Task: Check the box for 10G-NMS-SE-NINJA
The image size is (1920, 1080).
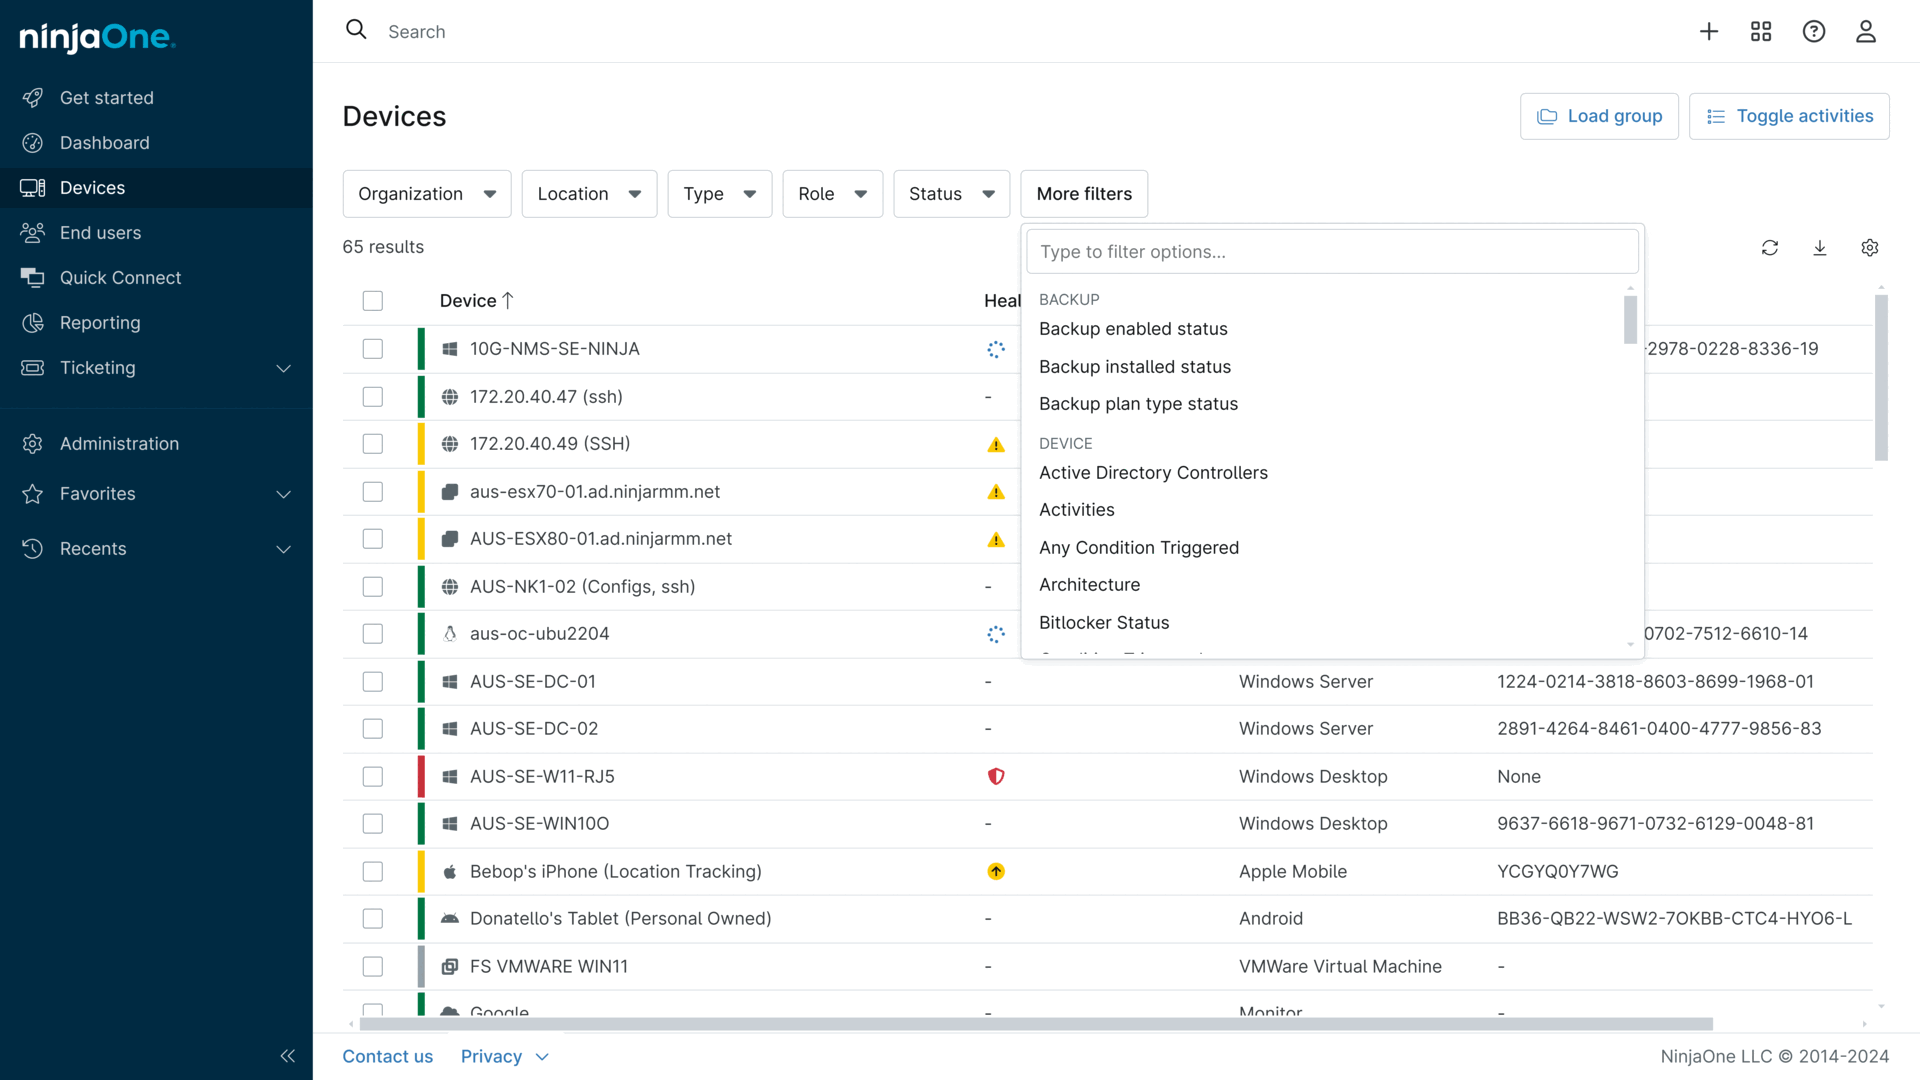Action: point(373,349)
